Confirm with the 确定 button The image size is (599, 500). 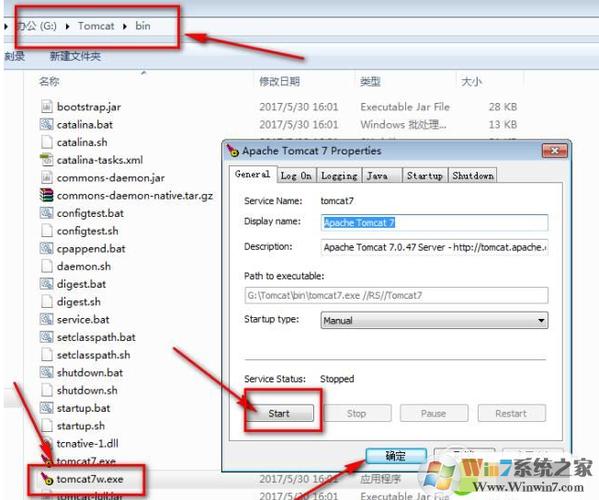(x=396, y=456)
